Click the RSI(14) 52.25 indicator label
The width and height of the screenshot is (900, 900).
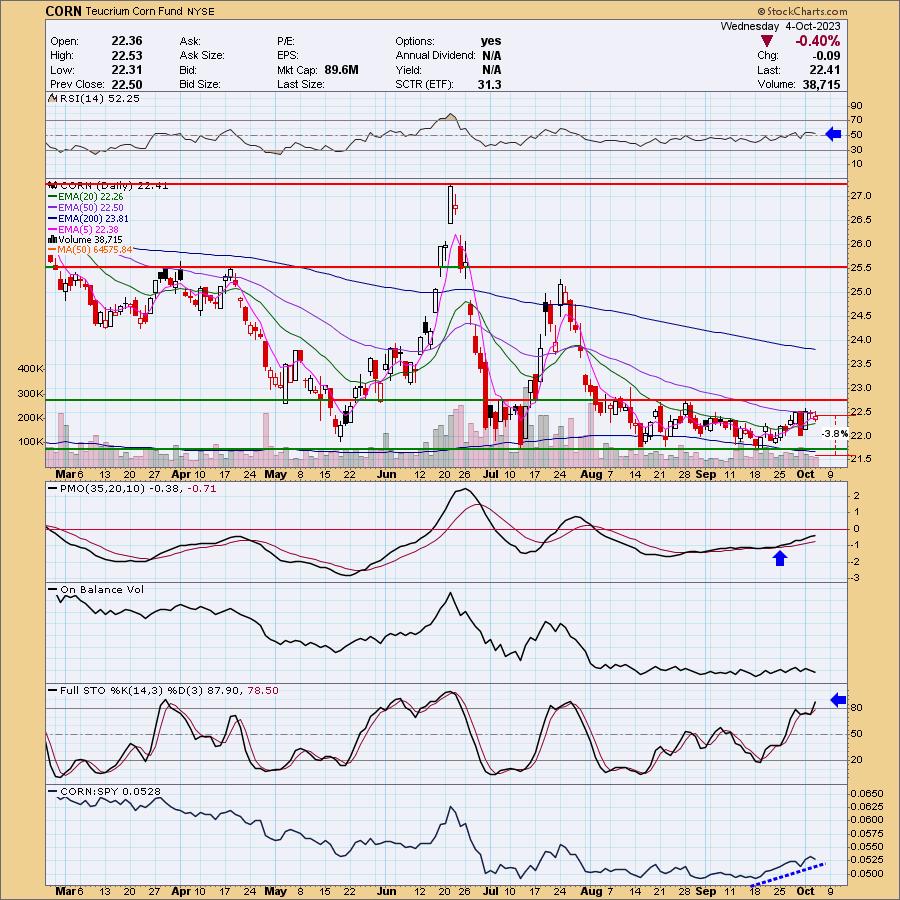[99, 99]
